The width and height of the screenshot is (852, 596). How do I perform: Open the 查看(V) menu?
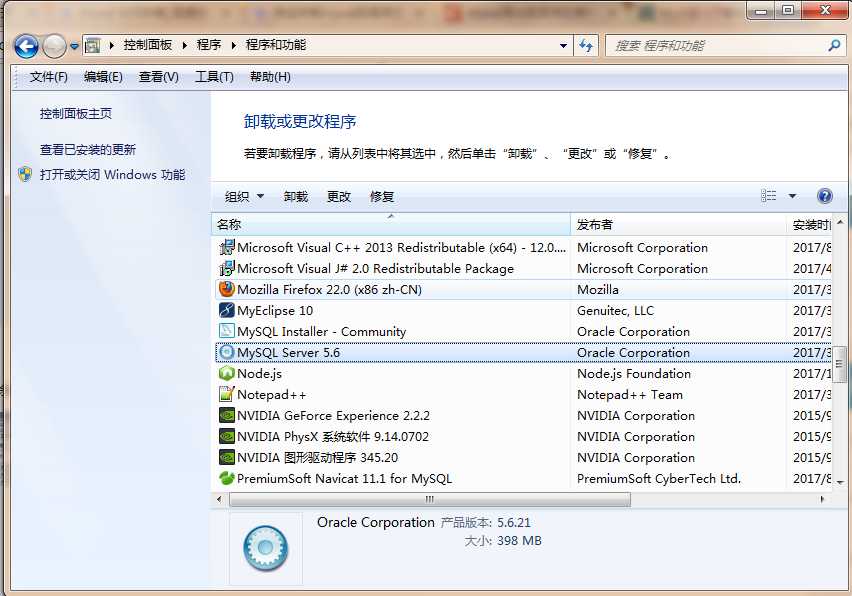pyautogui.click(x=159, y=77)
